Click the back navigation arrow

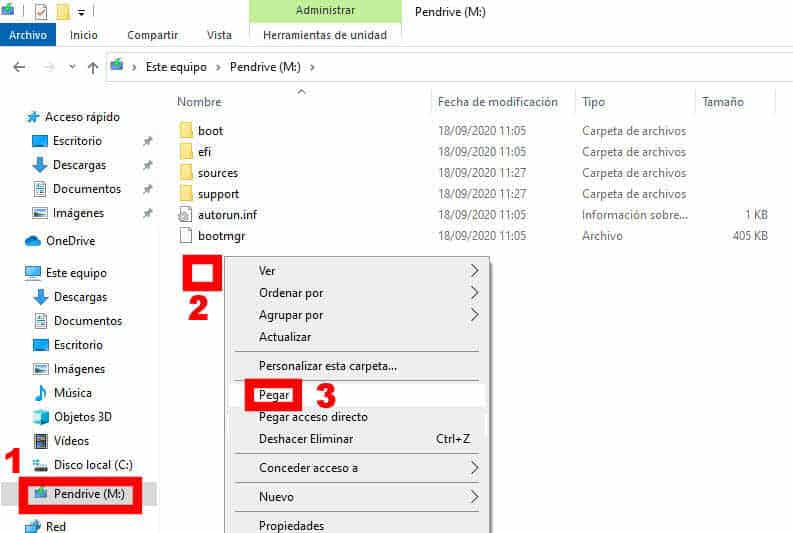pos(19,67)
